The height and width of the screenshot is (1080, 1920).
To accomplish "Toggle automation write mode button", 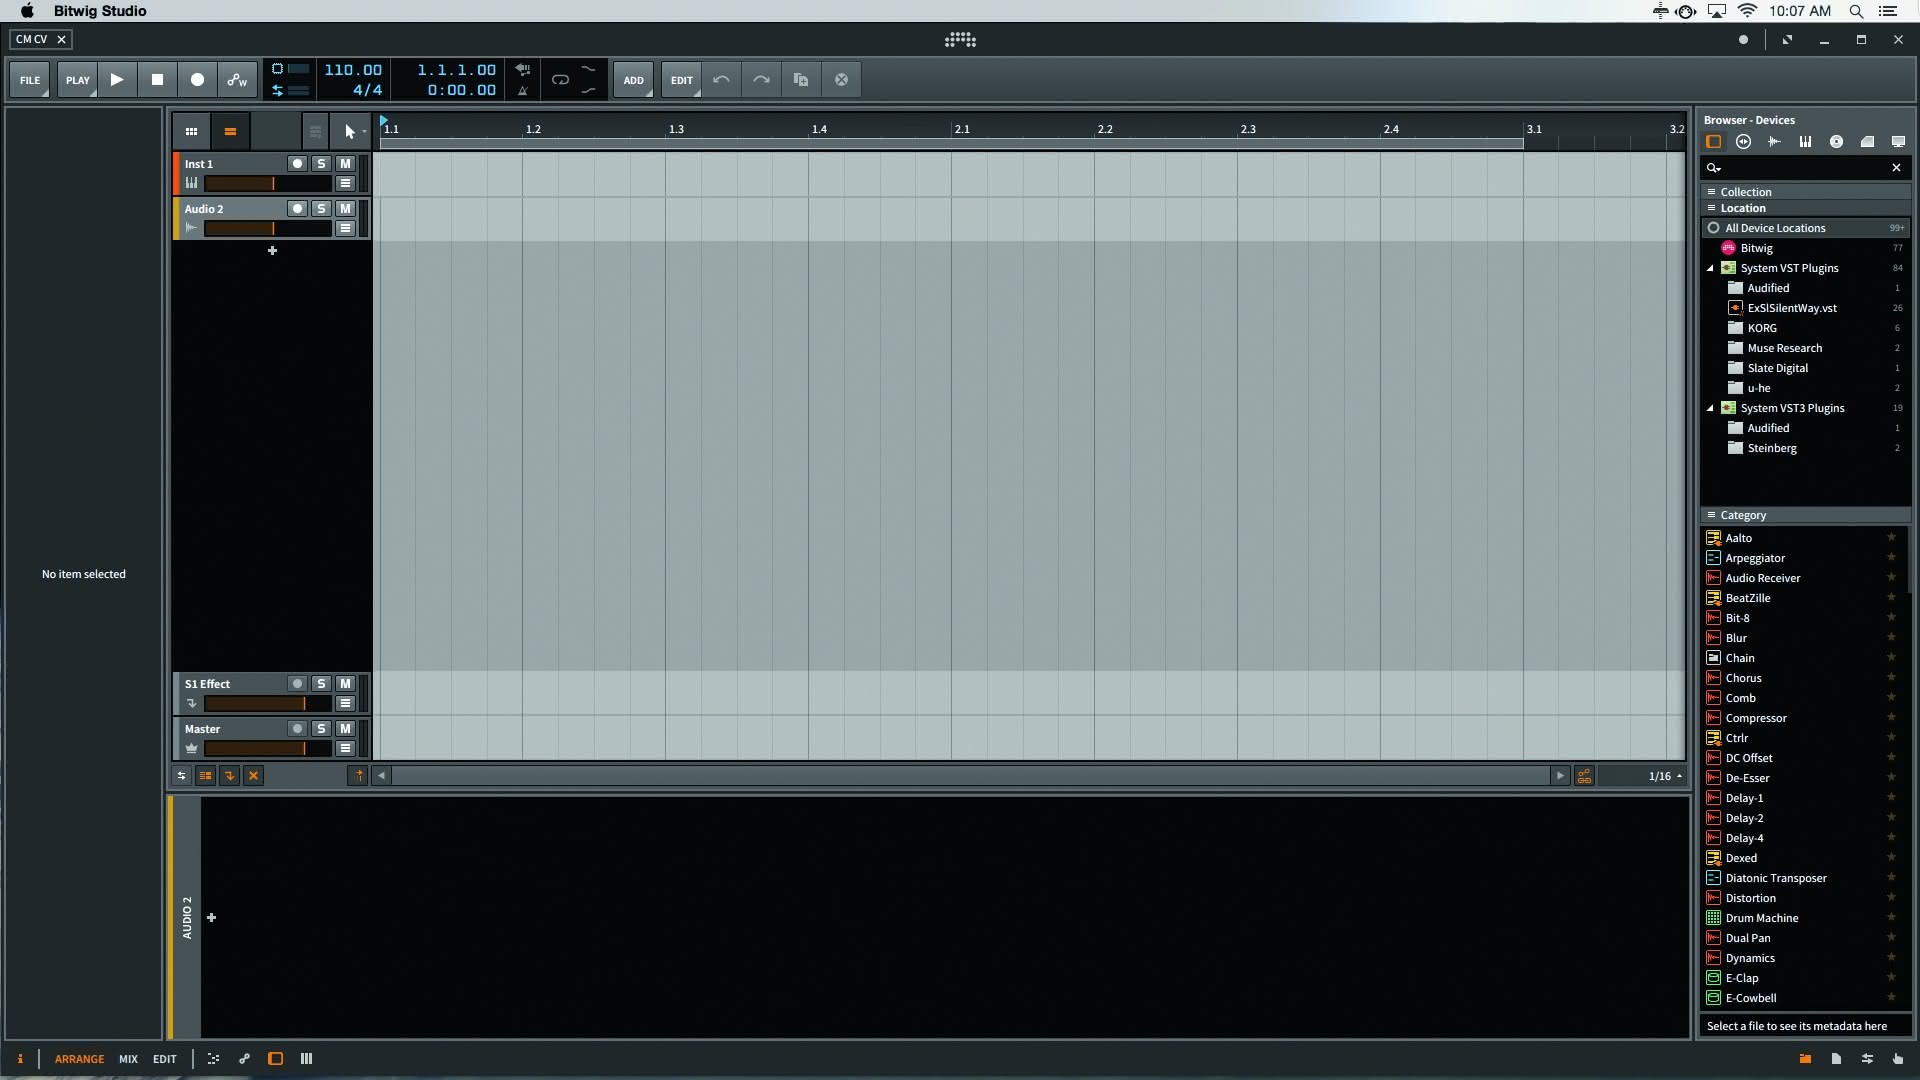I will tap(237, 80).
